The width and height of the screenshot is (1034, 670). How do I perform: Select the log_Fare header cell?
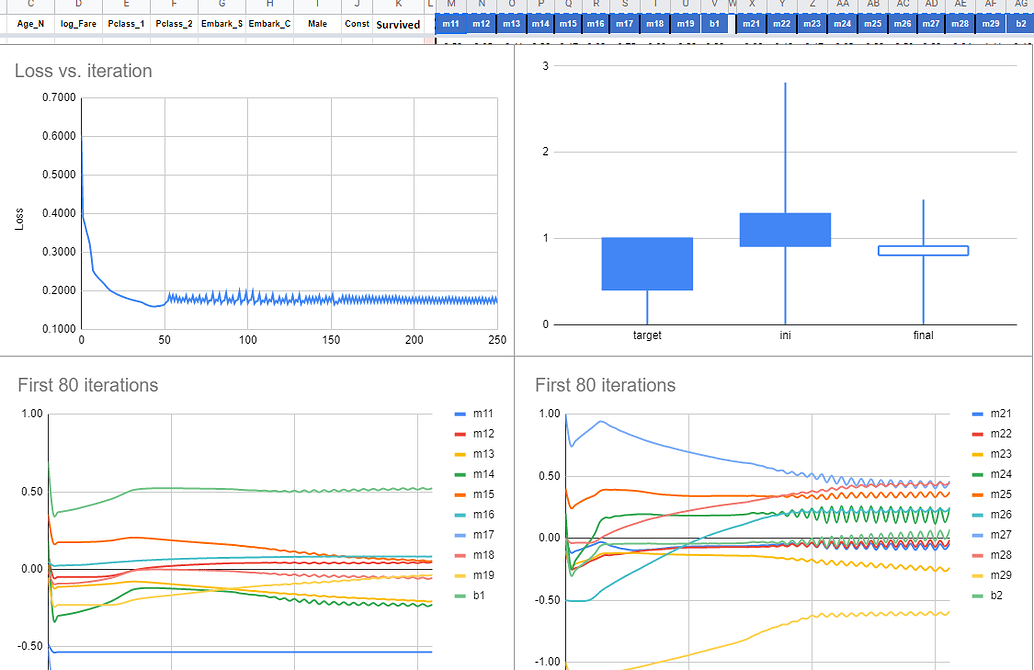[78, 24]
